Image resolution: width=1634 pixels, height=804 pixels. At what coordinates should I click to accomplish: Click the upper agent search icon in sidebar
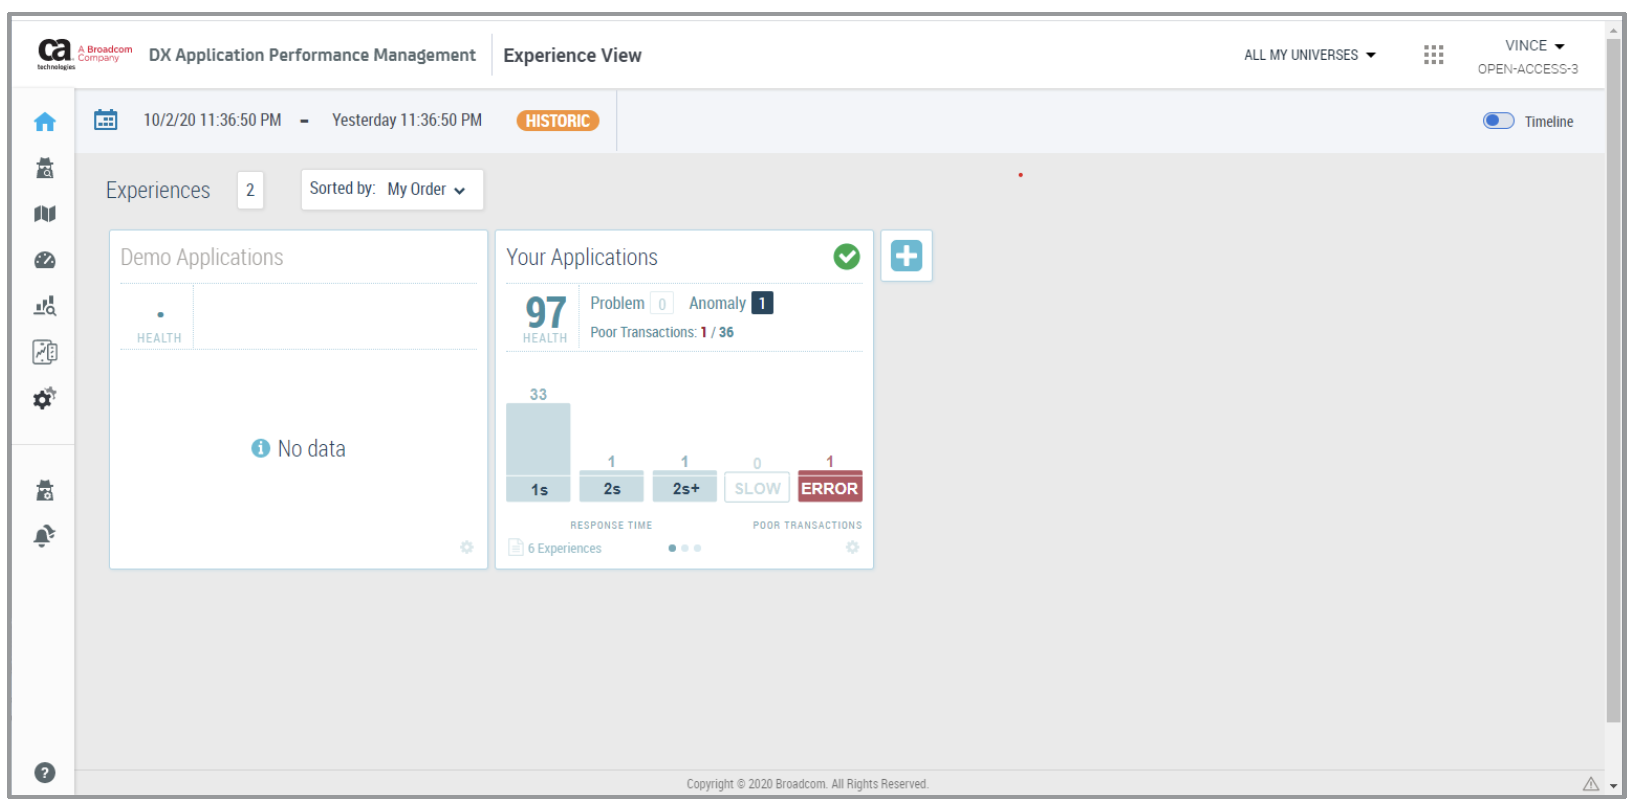pyautogui.click(x=44, y=168)
